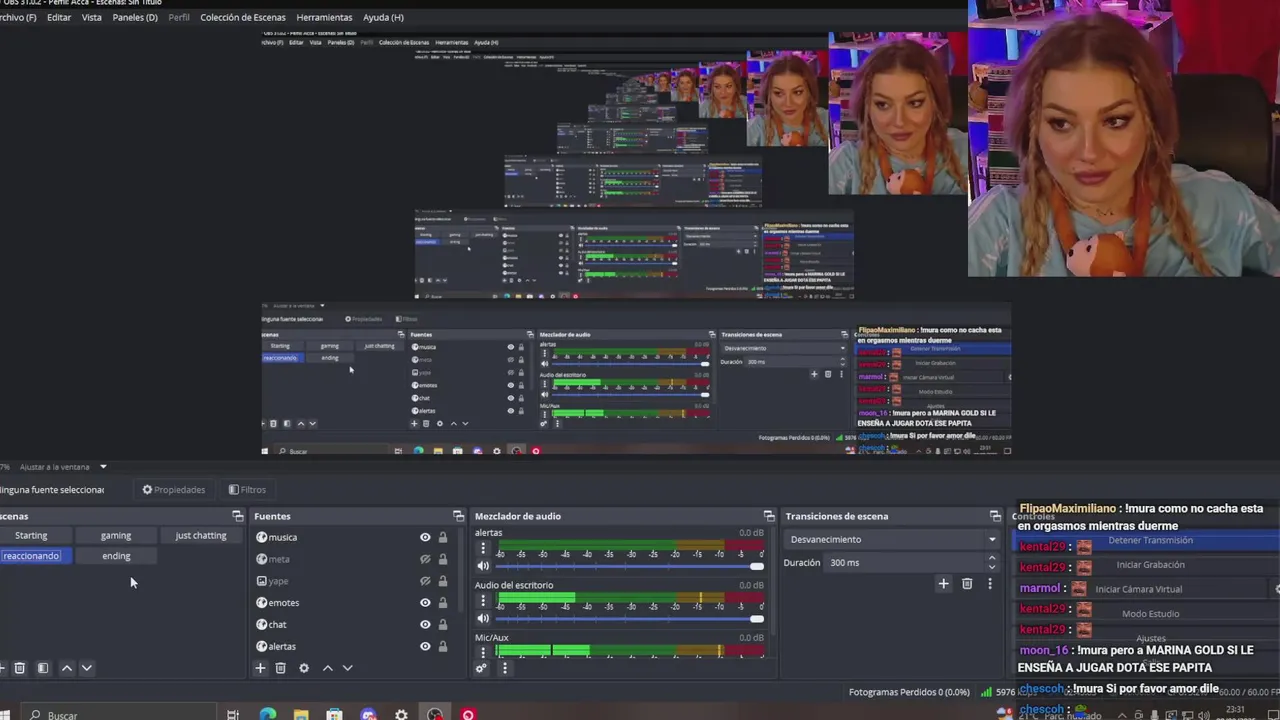Click Detener Transmisión button
Screen dimensions: 1280x720
[x=1150, y=540]
